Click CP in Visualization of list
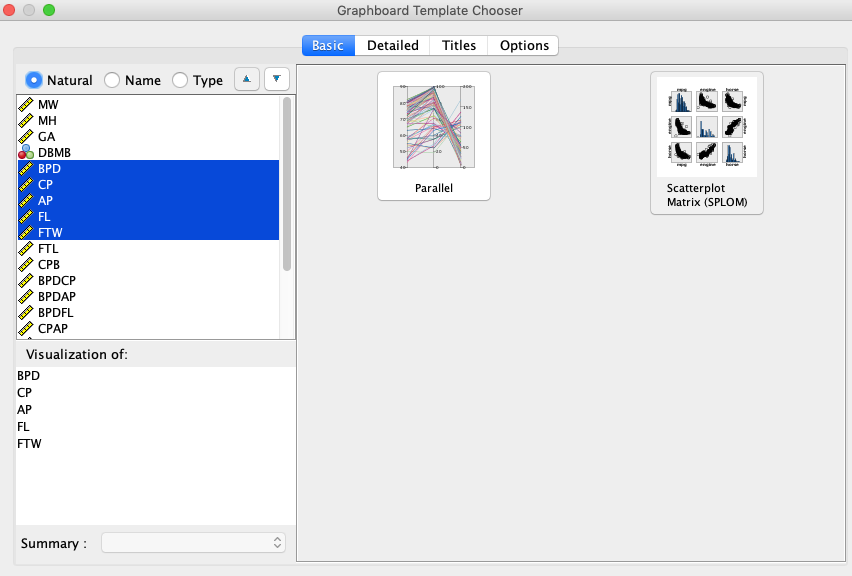852x576 pixels. pos(24,392)
